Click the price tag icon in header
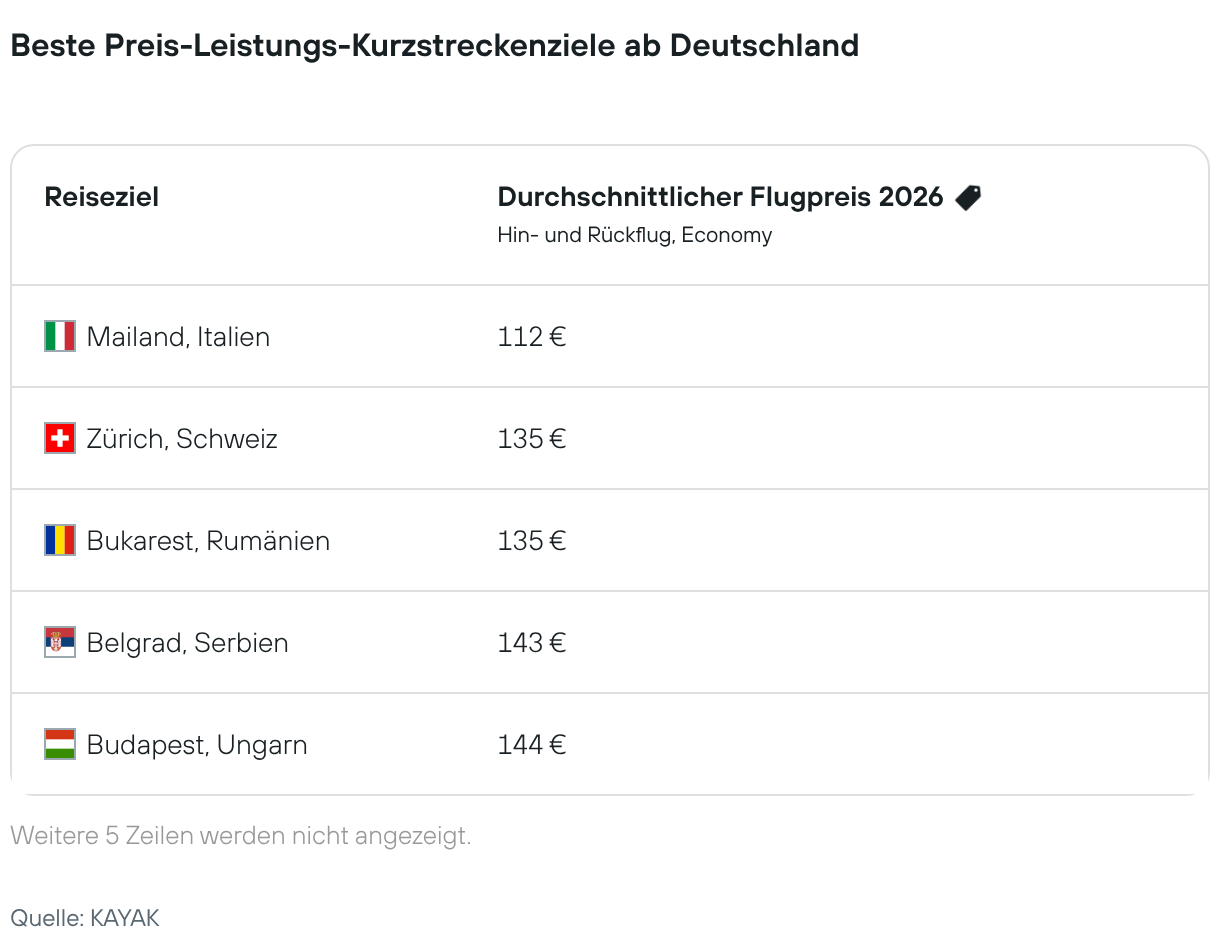 pyautogui.click(x=967, y=198)
